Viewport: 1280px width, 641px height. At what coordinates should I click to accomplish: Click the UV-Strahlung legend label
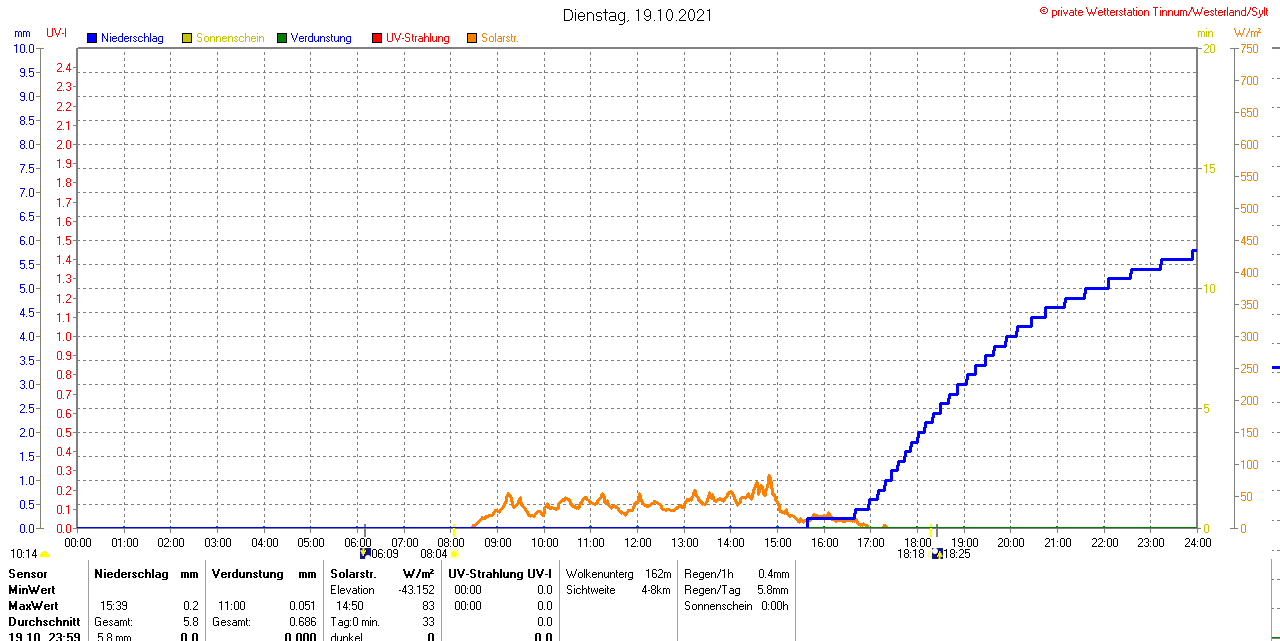417,38
